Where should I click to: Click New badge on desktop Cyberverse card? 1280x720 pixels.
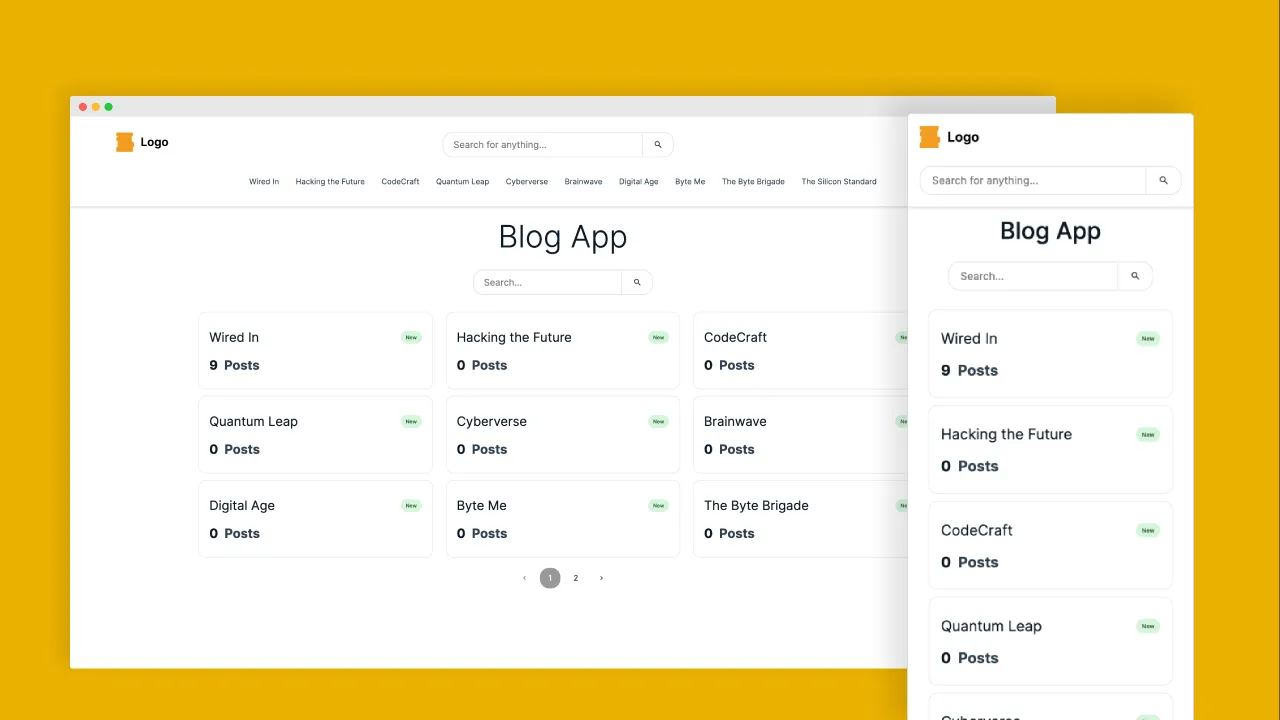(x=658, y=422)
